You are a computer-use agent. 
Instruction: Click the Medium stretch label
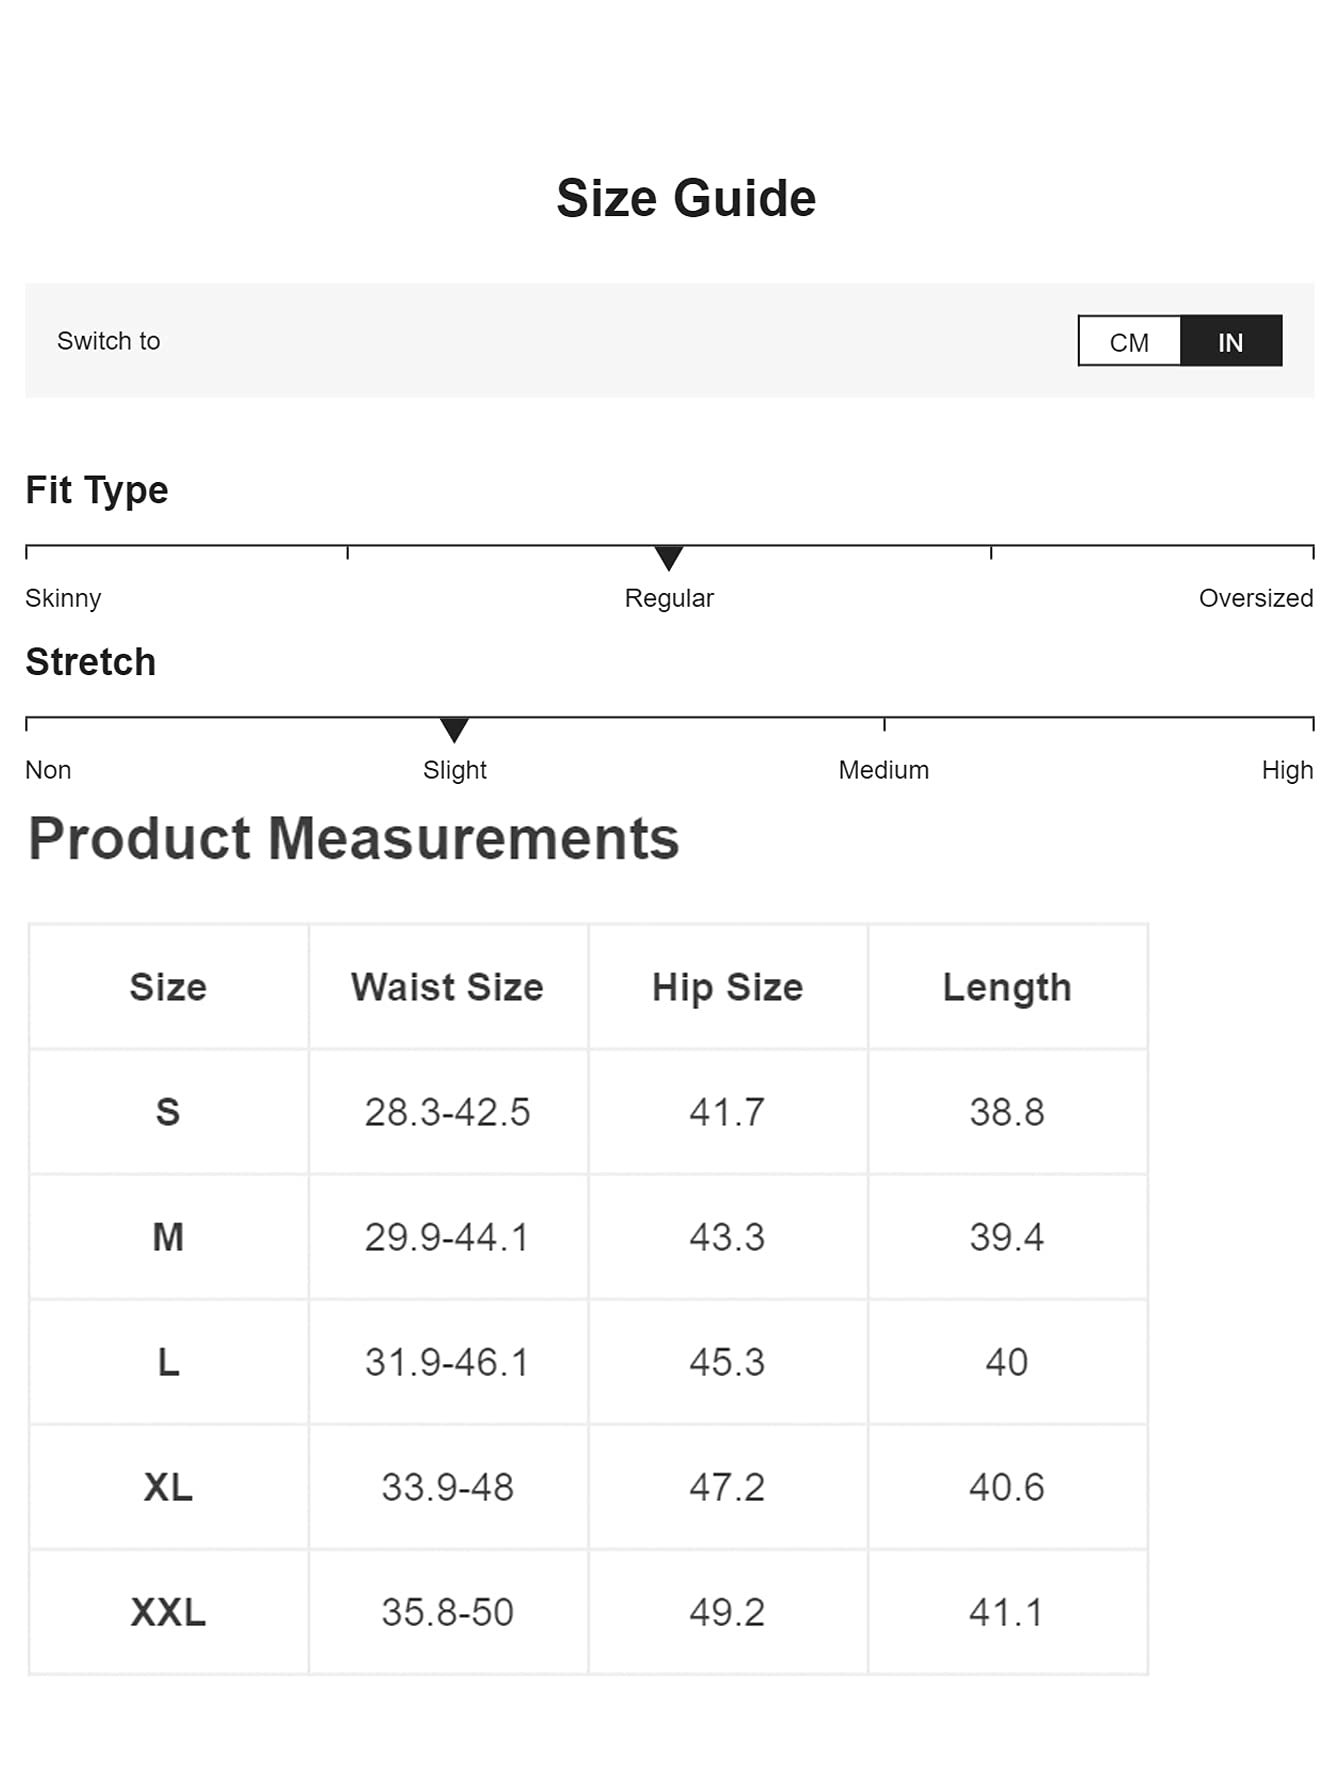pos(884,770)
